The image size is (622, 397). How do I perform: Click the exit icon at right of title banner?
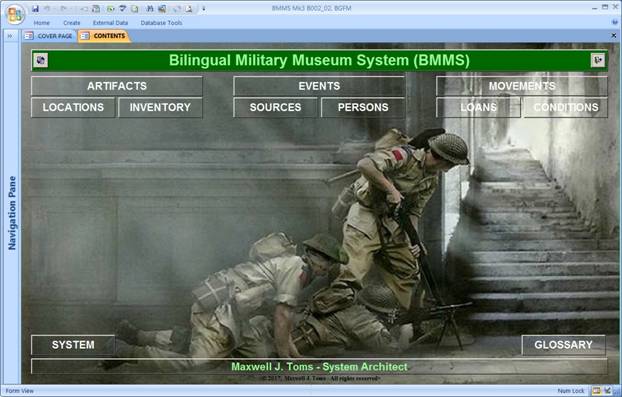pos(598,60)
